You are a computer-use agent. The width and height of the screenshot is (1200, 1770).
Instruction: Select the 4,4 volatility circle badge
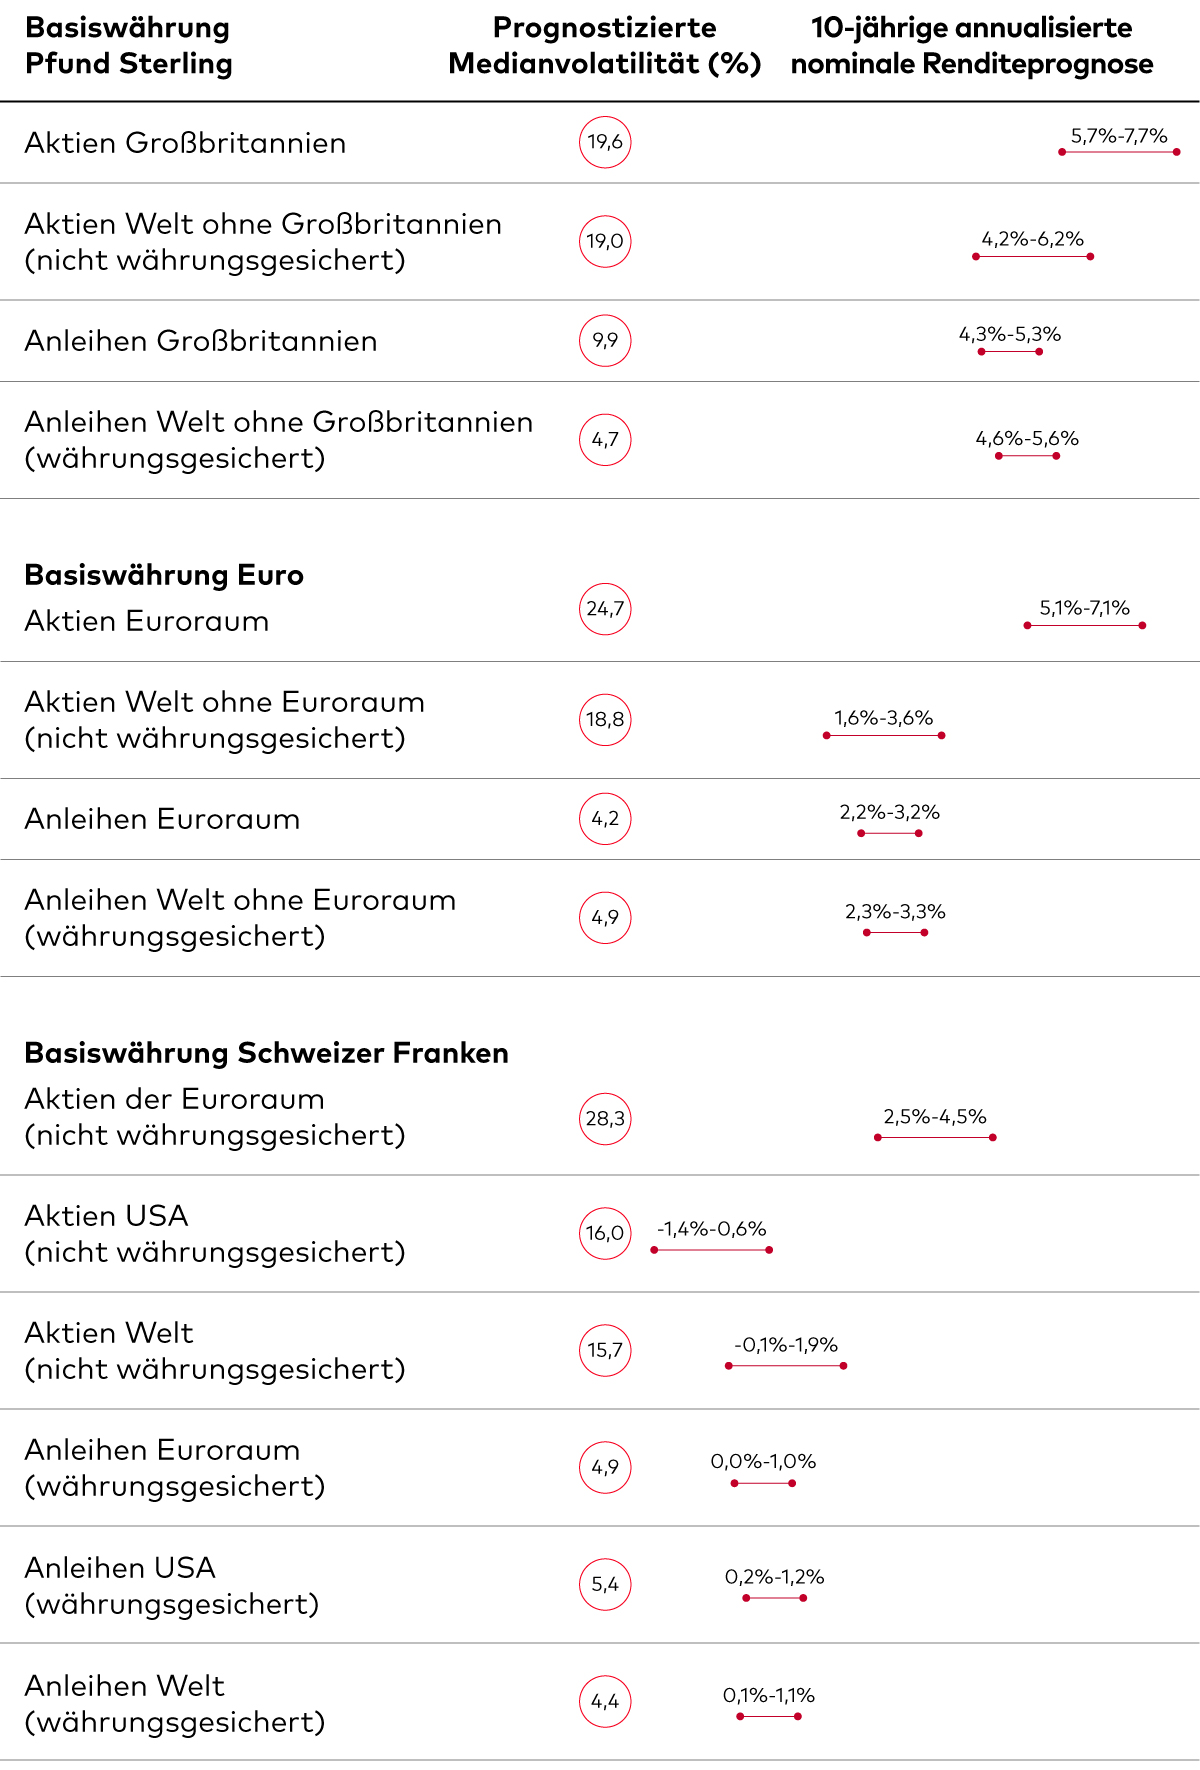[605, 1701]
